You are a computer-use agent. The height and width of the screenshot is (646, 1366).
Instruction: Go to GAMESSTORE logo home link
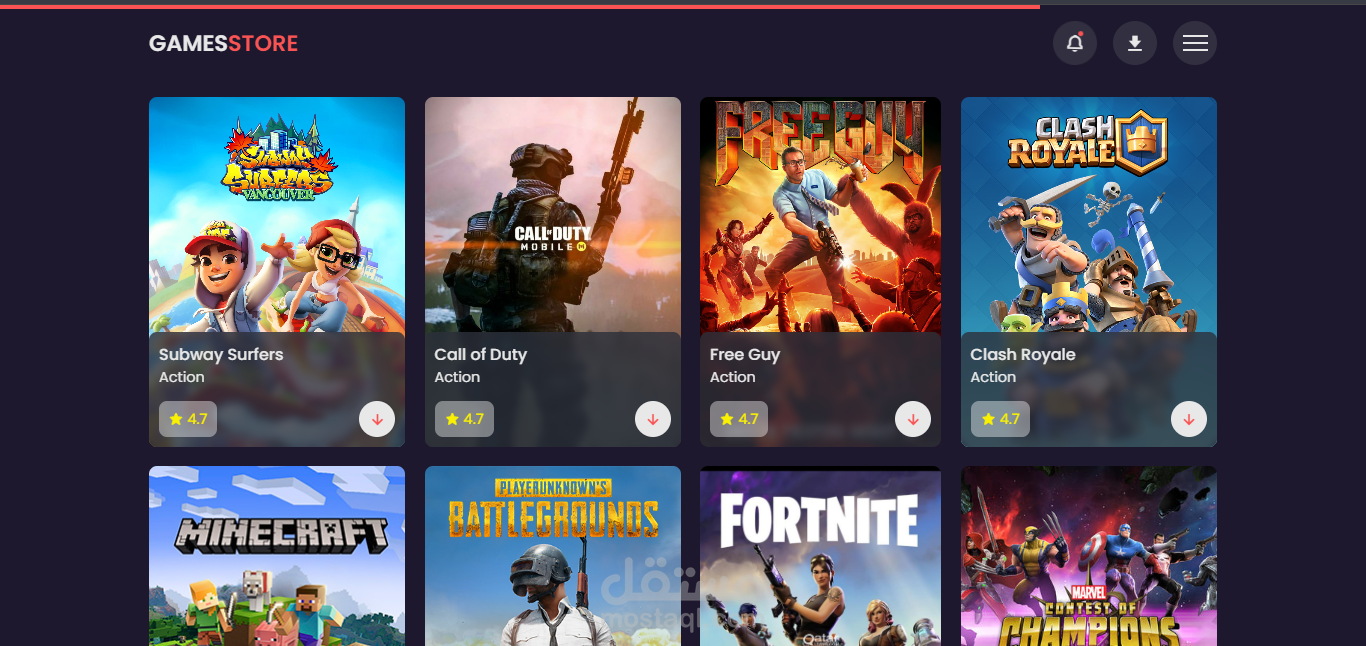coord(223,43)
